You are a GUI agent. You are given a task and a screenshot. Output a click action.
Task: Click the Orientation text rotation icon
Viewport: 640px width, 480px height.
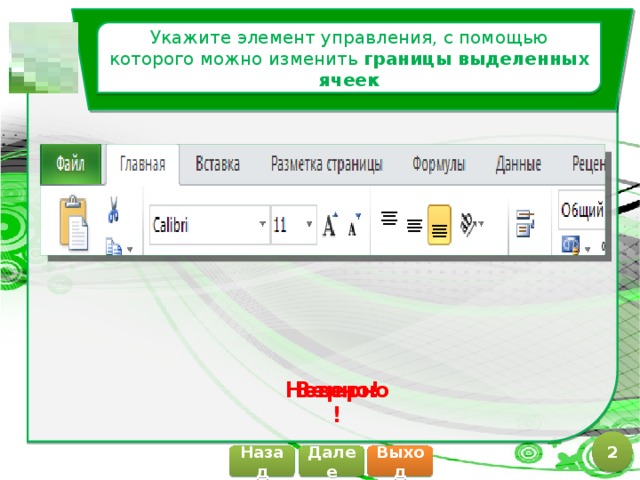468,224
